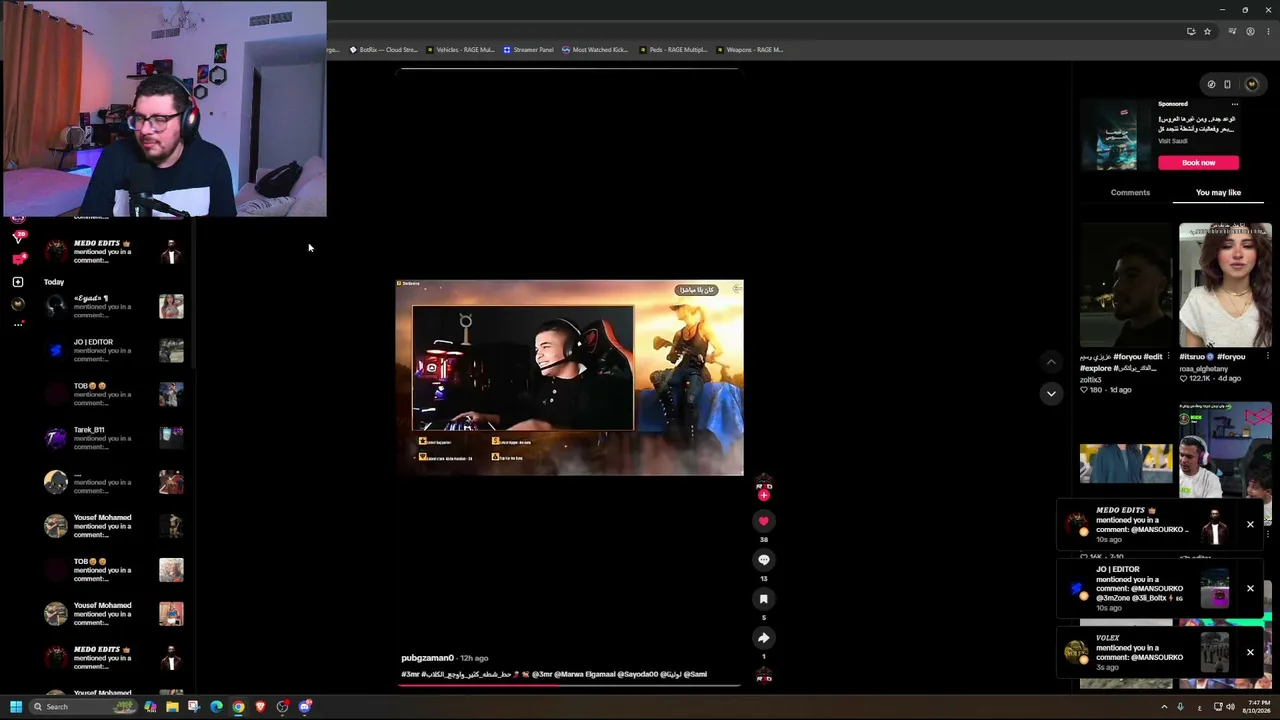Open the Activity inbox sidebar icon

point(17,259)
